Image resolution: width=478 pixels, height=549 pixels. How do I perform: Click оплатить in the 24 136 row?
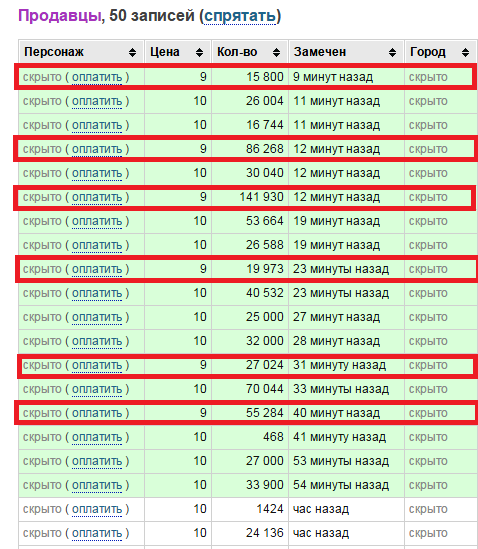(97, 533)
